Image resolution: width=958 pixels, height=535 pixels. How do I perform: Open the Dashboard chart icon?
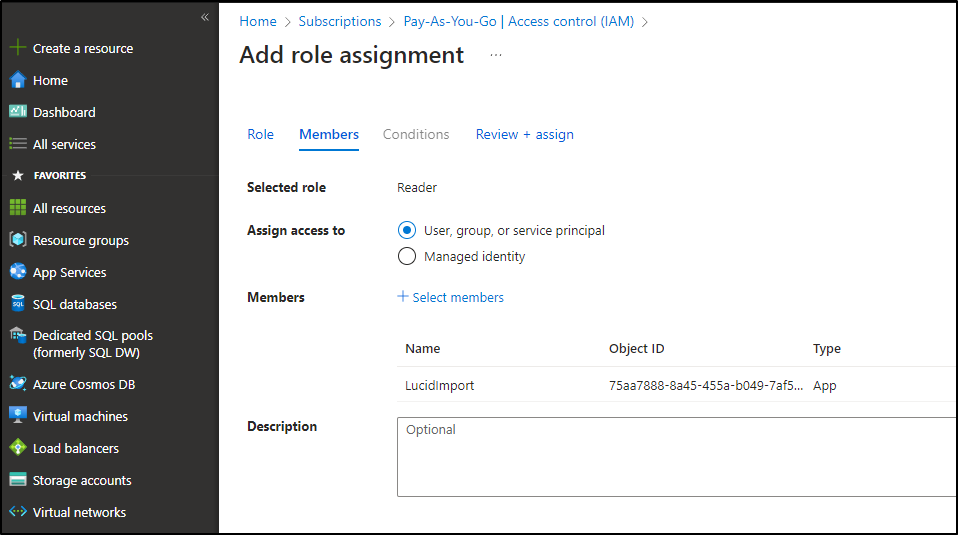click(x=18, y=112)
